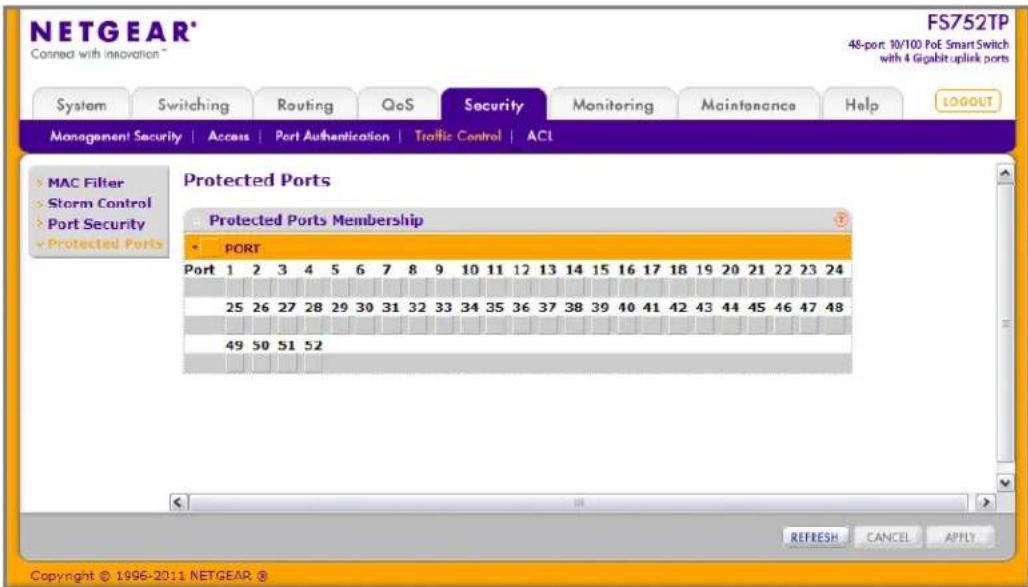Go to Access submenu

(x=228, y=136)
